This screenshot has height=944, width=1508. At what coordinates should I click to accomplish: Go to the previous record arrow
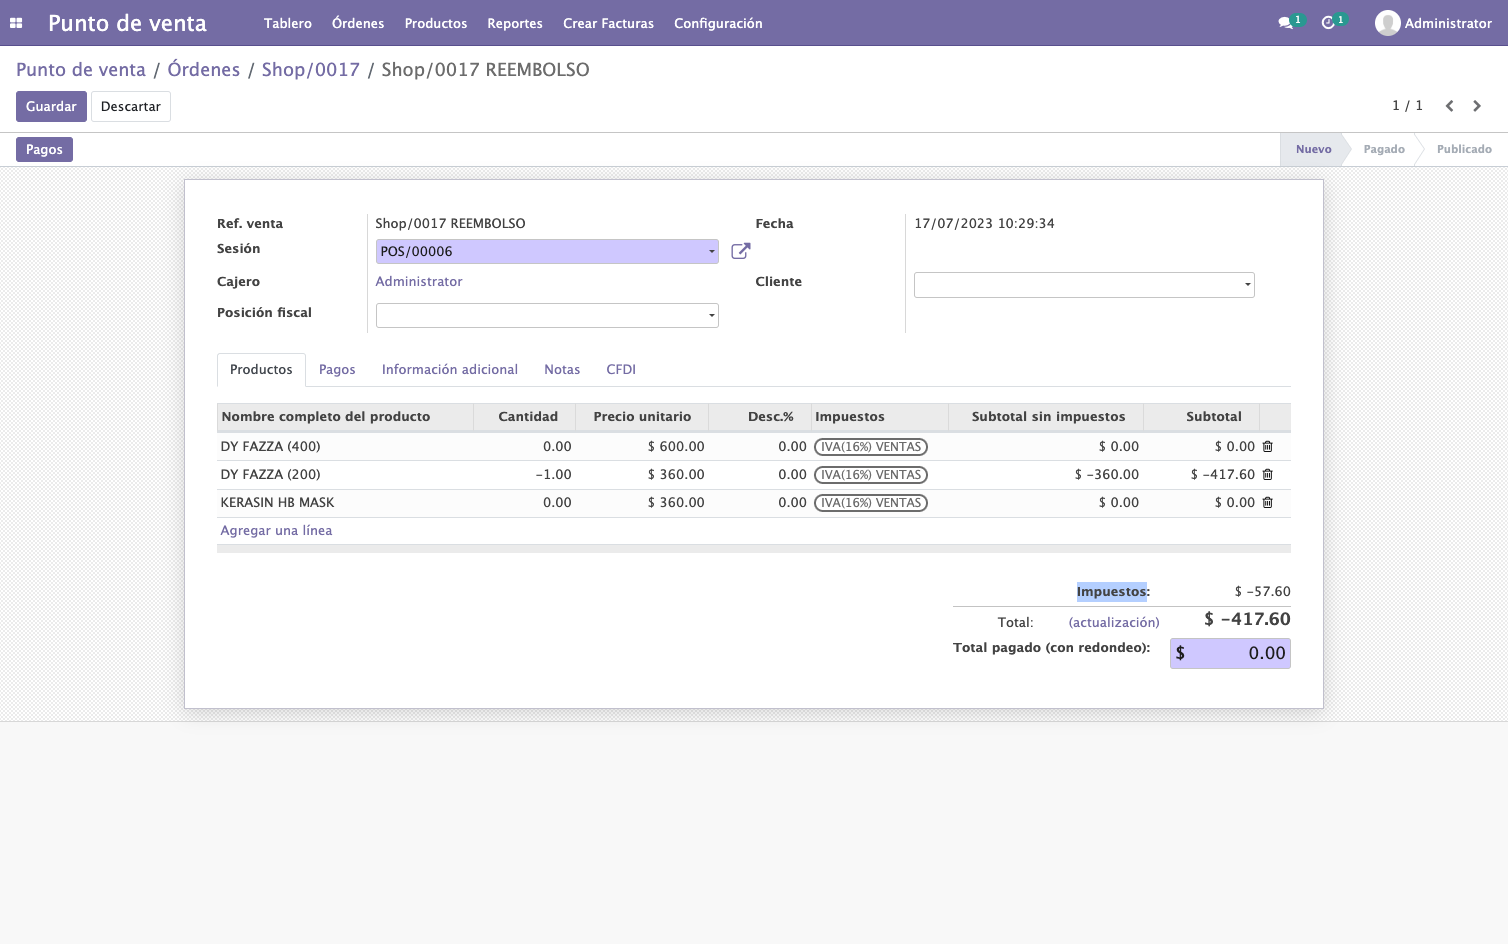[x=1449, y=106]
